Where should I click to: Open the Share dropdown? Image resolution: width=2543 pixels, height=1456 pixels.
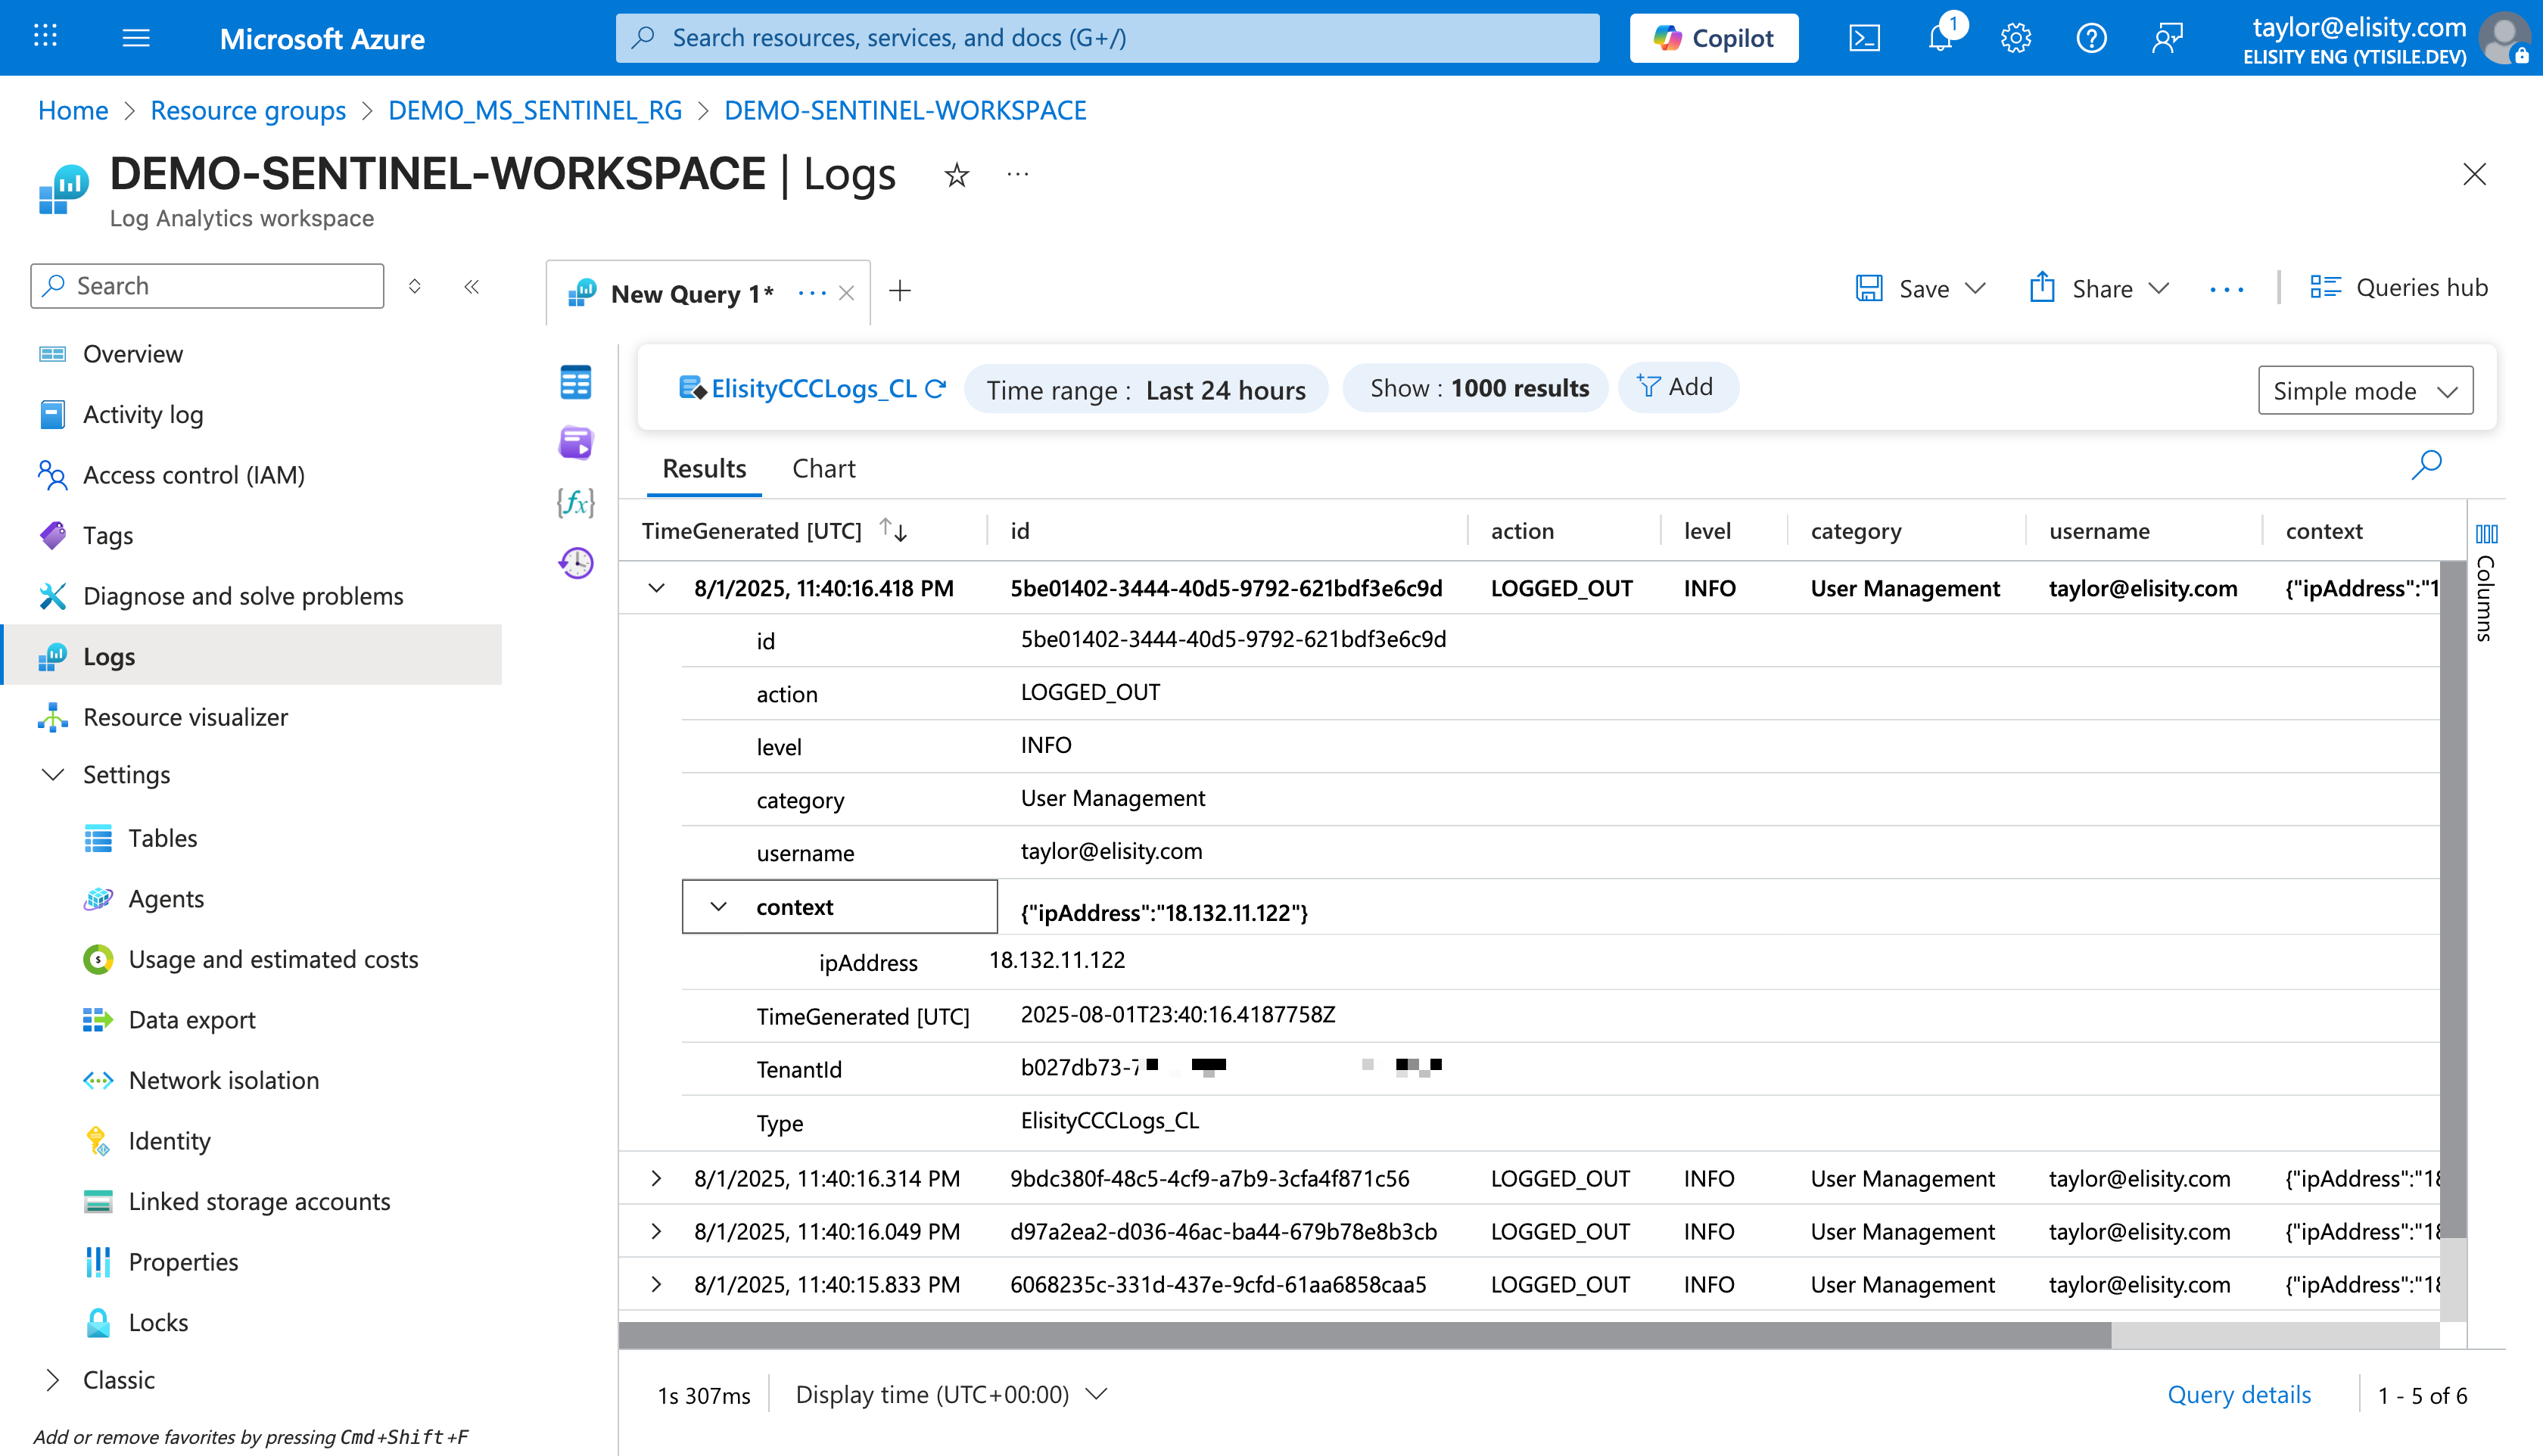(x=2100, y=288)
